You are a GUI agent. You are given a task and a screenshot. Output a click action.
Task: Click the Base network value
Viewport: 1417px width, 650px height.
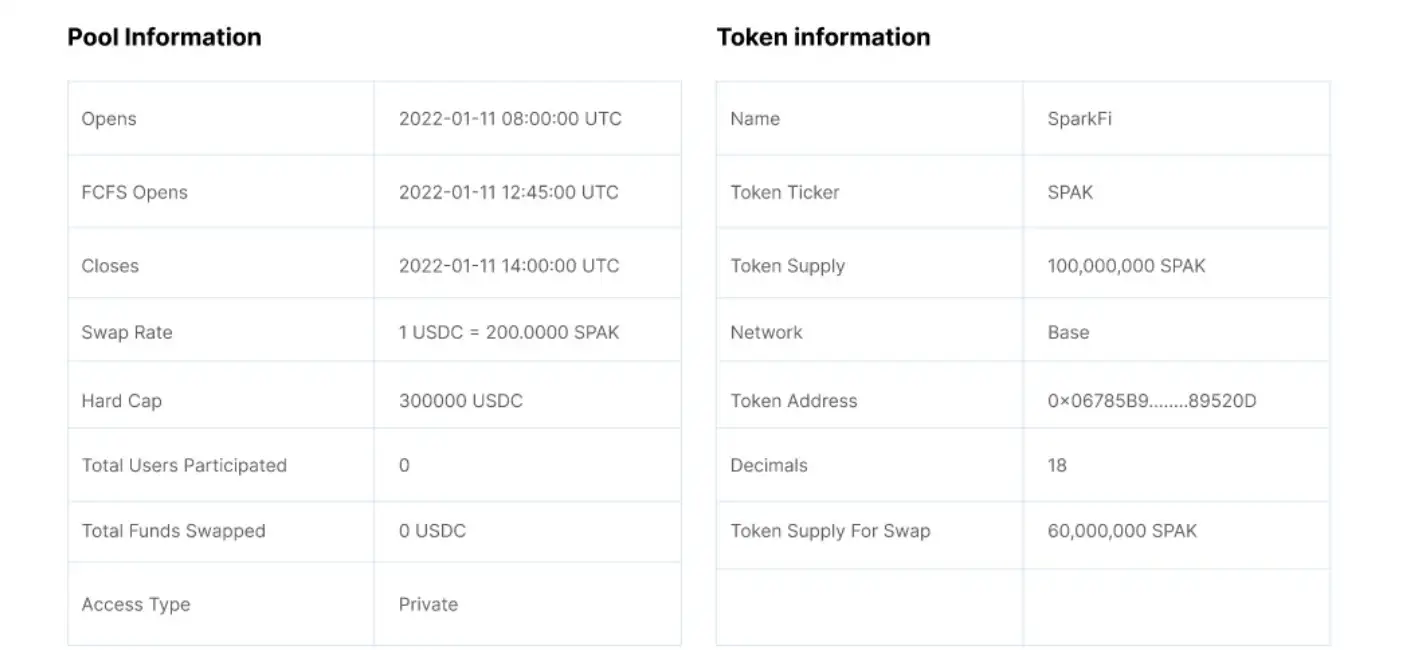point(1068,333)
